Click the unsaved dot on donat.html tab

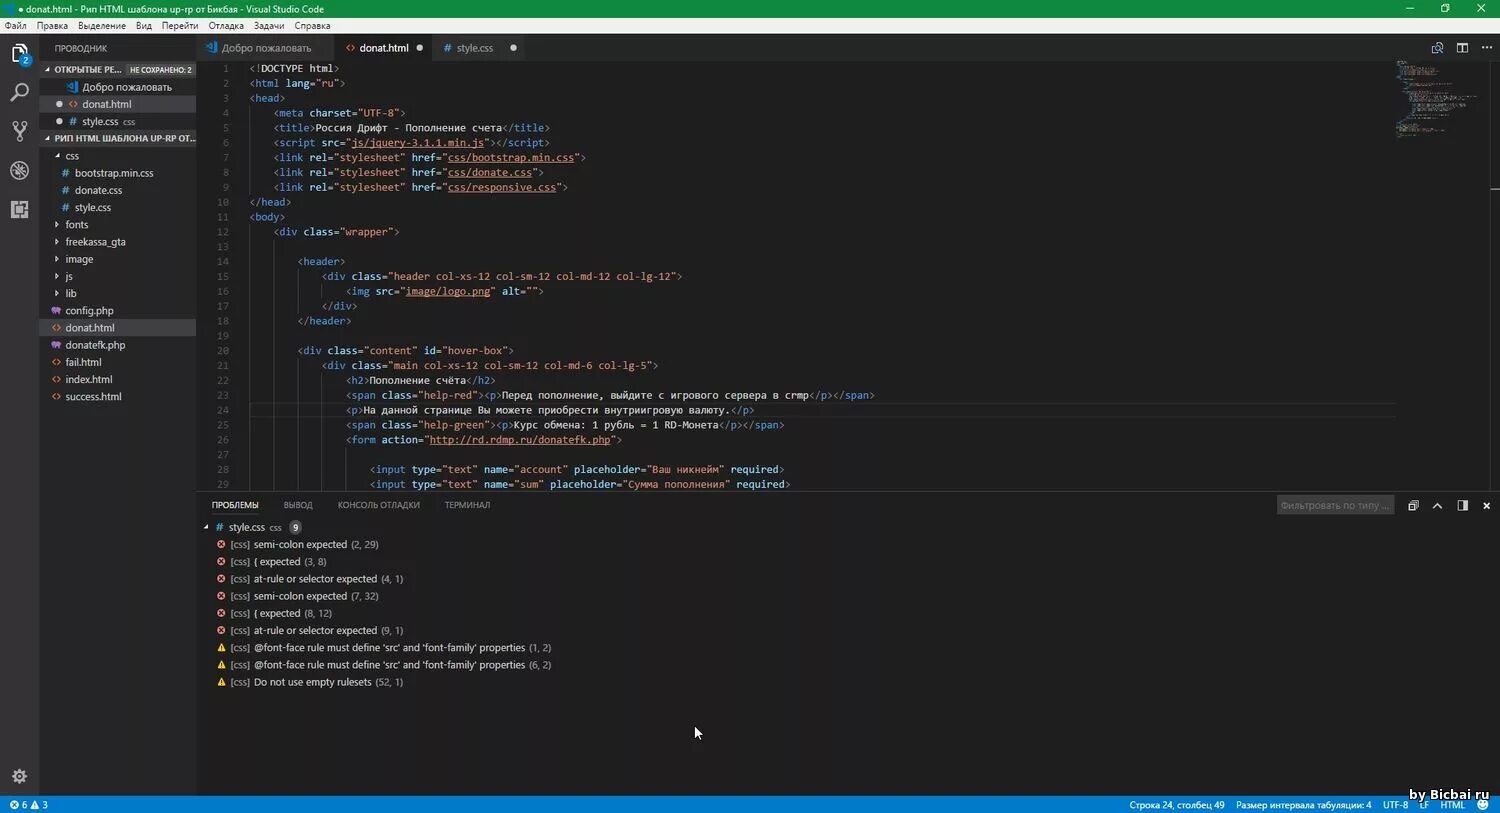[x=419, y=48]
